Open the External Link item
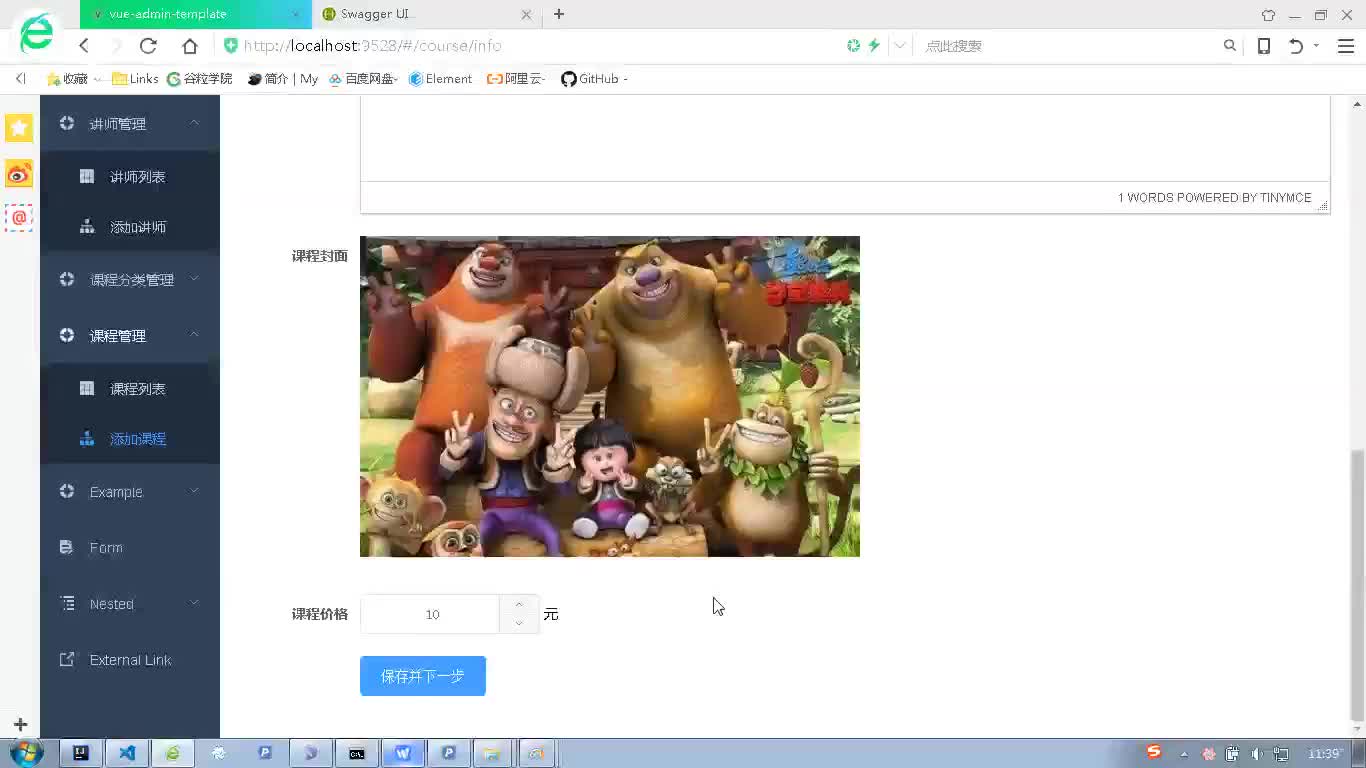This screenshot has height=768, width=1366. [130, 660]
